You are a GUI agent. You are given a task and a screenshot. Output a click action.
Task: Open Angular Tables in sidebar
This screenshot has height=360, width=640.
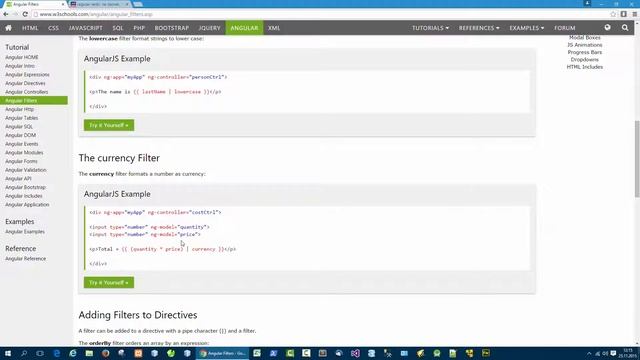pos(21,118)
